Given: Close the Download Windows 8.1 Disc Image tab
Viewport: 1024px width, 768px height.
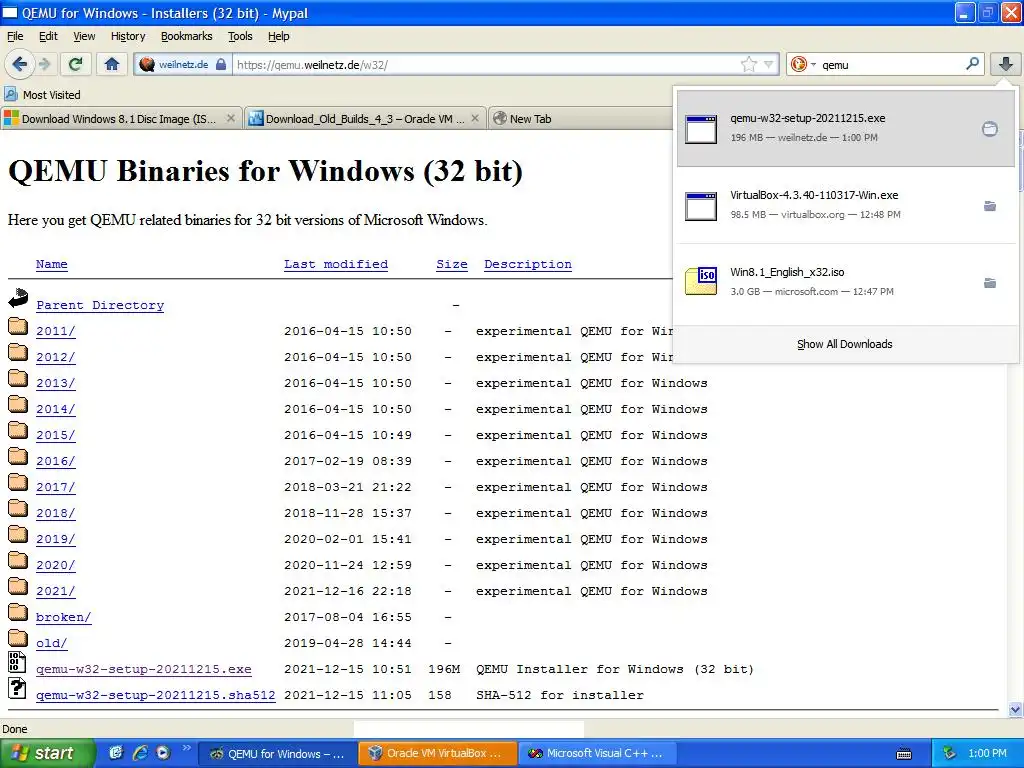Looking at the screenshot, I should (x=231, y=118).
